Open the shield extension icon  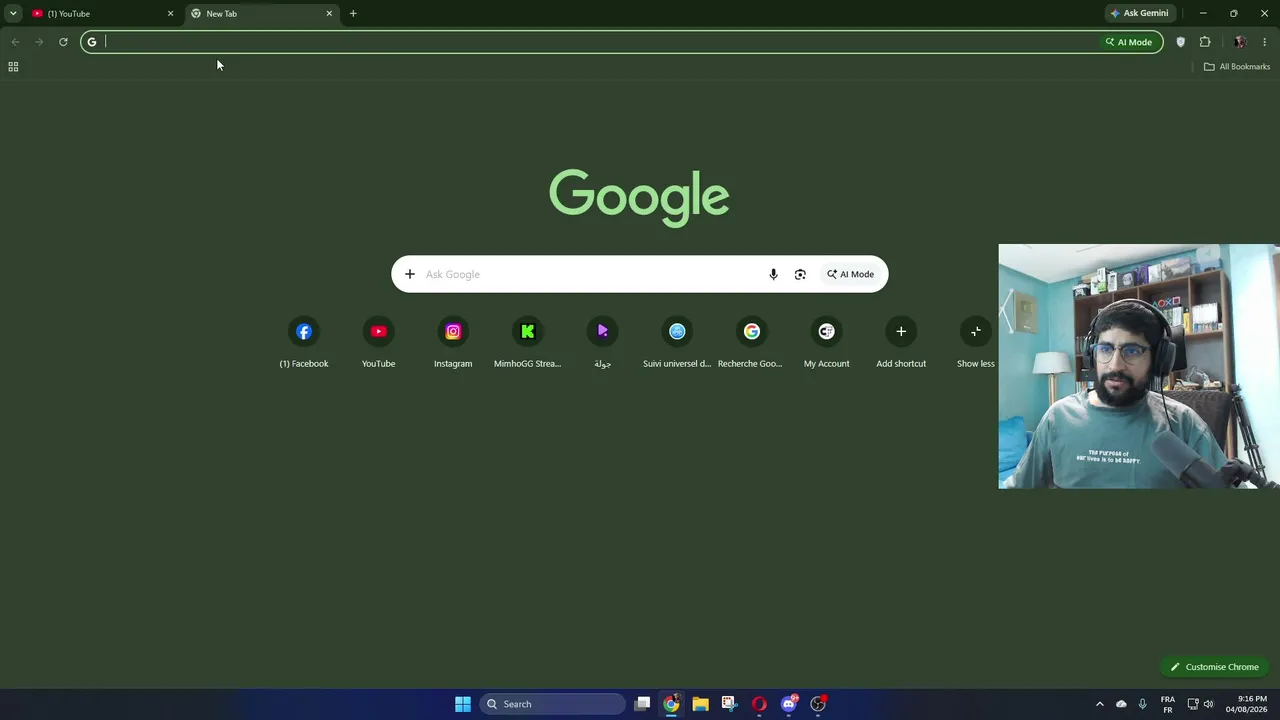(1180, 42)
